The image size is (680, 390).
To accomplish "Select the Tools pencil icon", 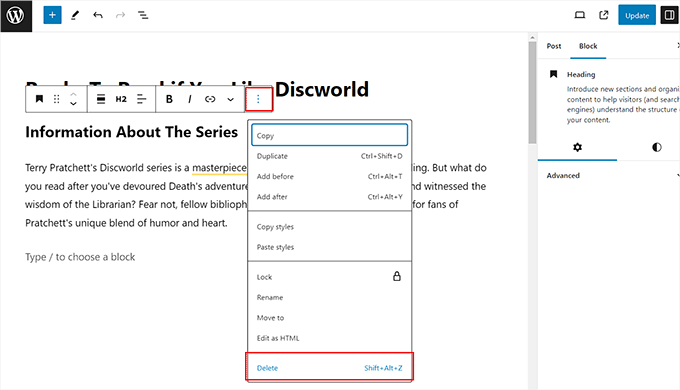I will 75,15.
